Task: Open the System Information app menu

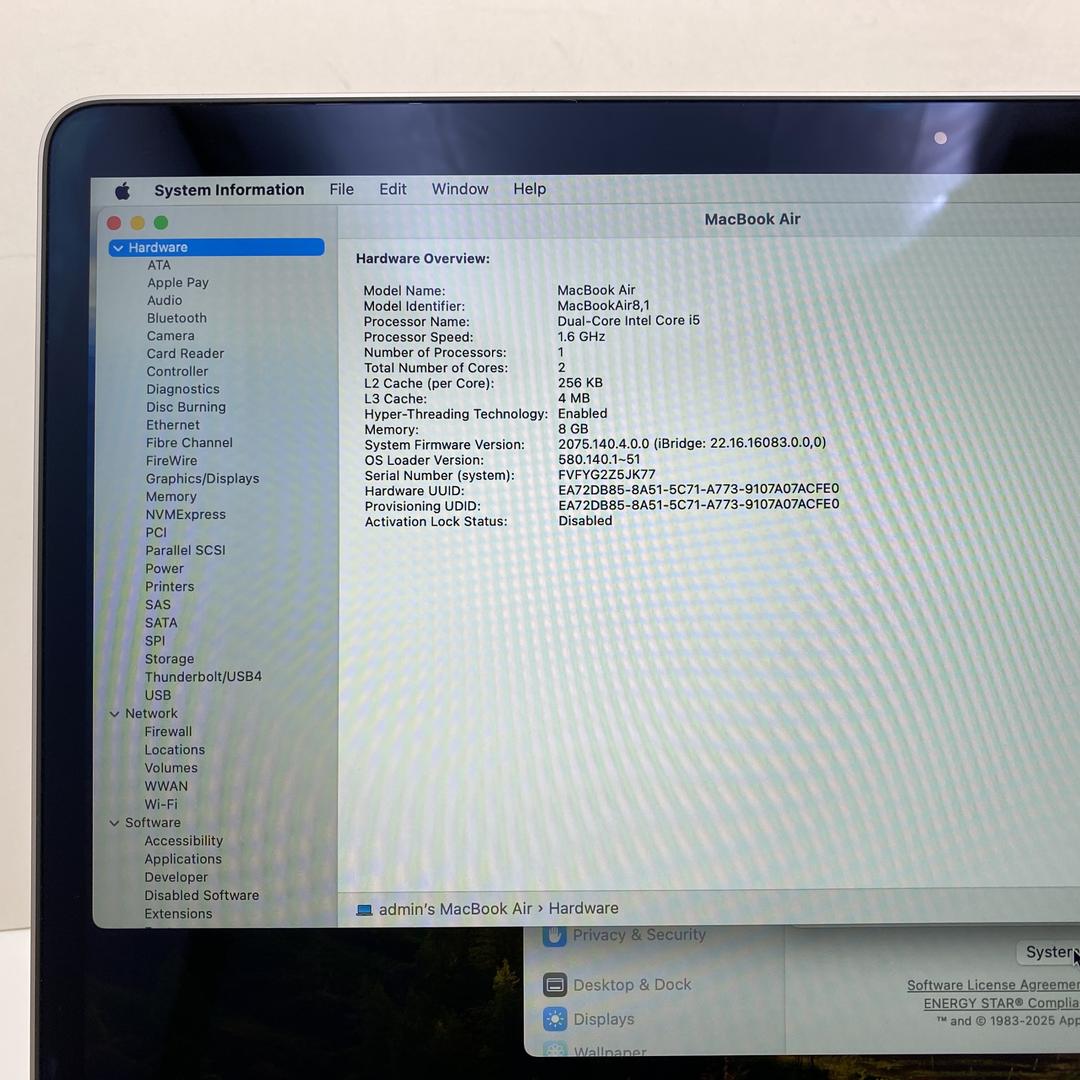Action: point(229,190)
